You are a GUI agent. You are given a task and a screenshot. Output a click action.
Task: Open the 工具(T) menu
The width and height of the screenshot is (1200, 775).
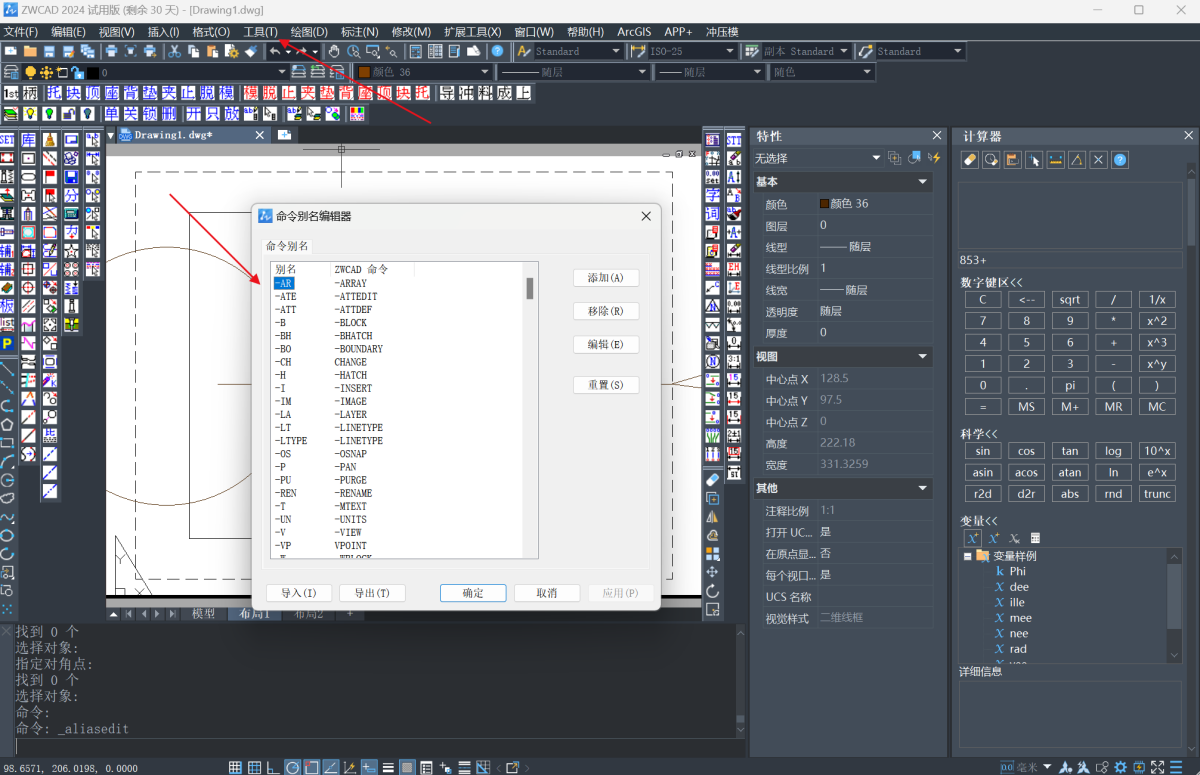click(x=261, y=32)
